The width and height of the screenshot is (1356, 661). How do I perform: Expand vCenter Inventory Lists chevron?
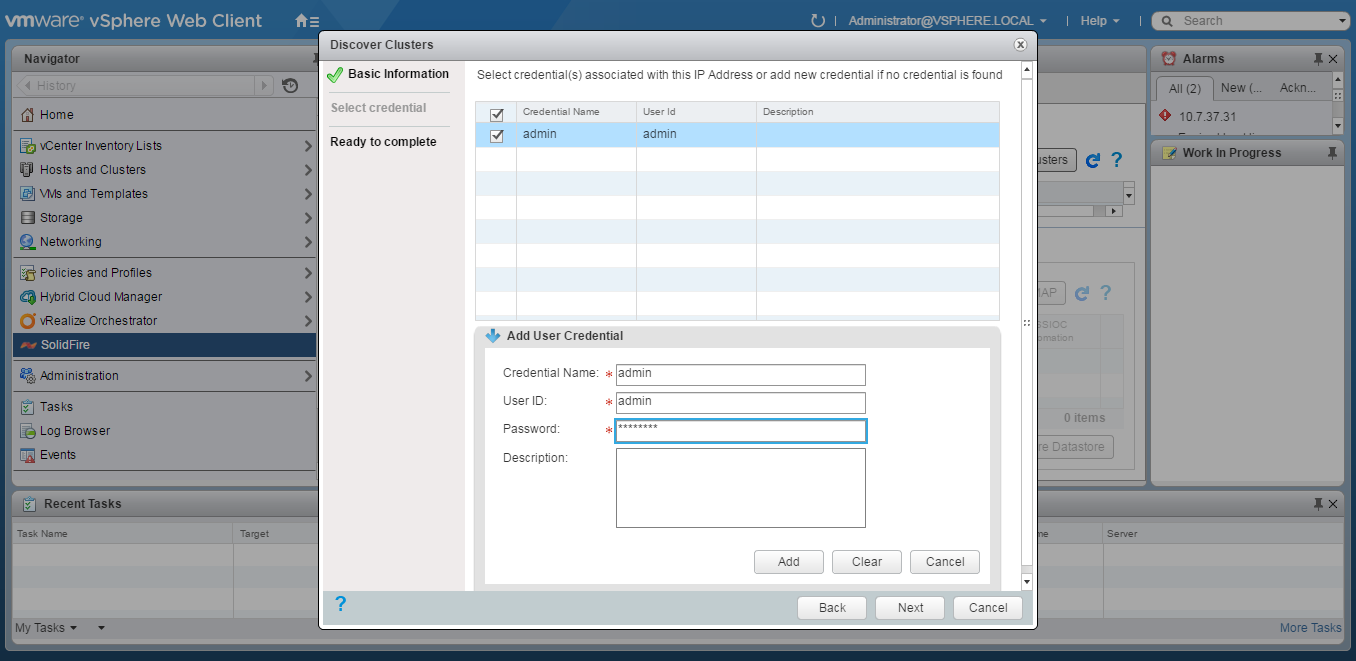308,146
